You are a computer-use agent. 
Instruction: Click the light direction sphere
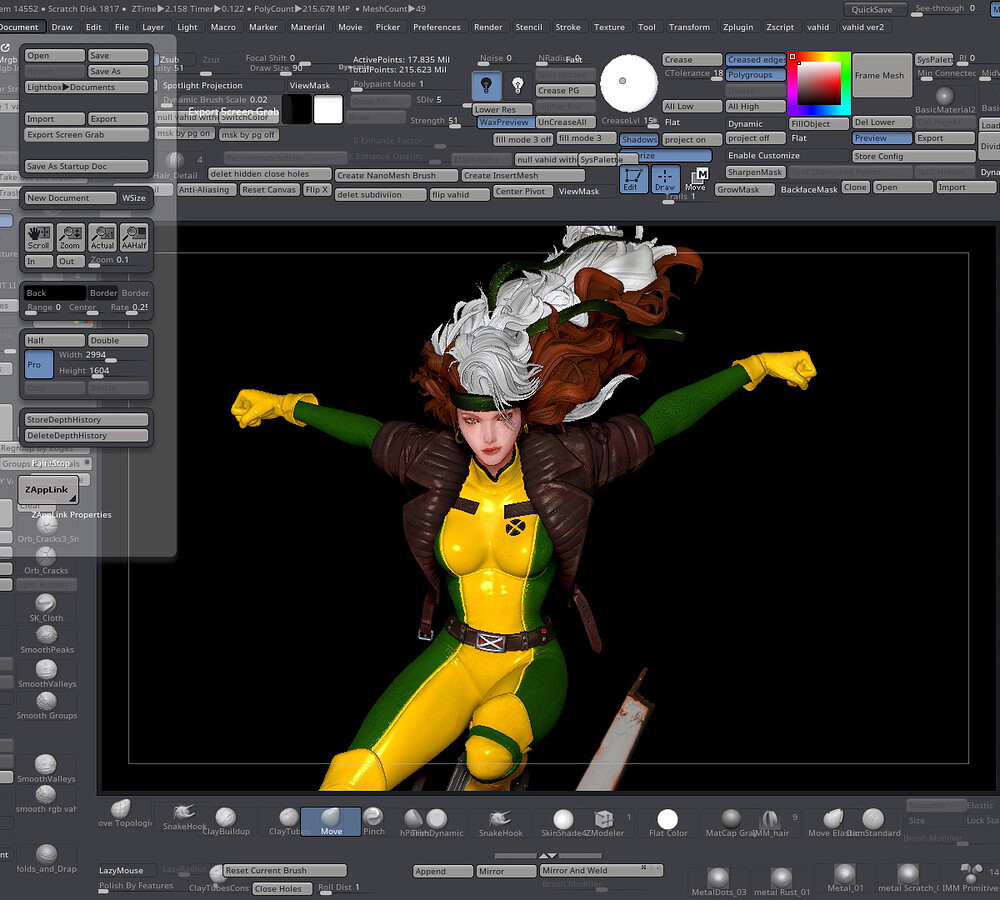click(629, 83)
